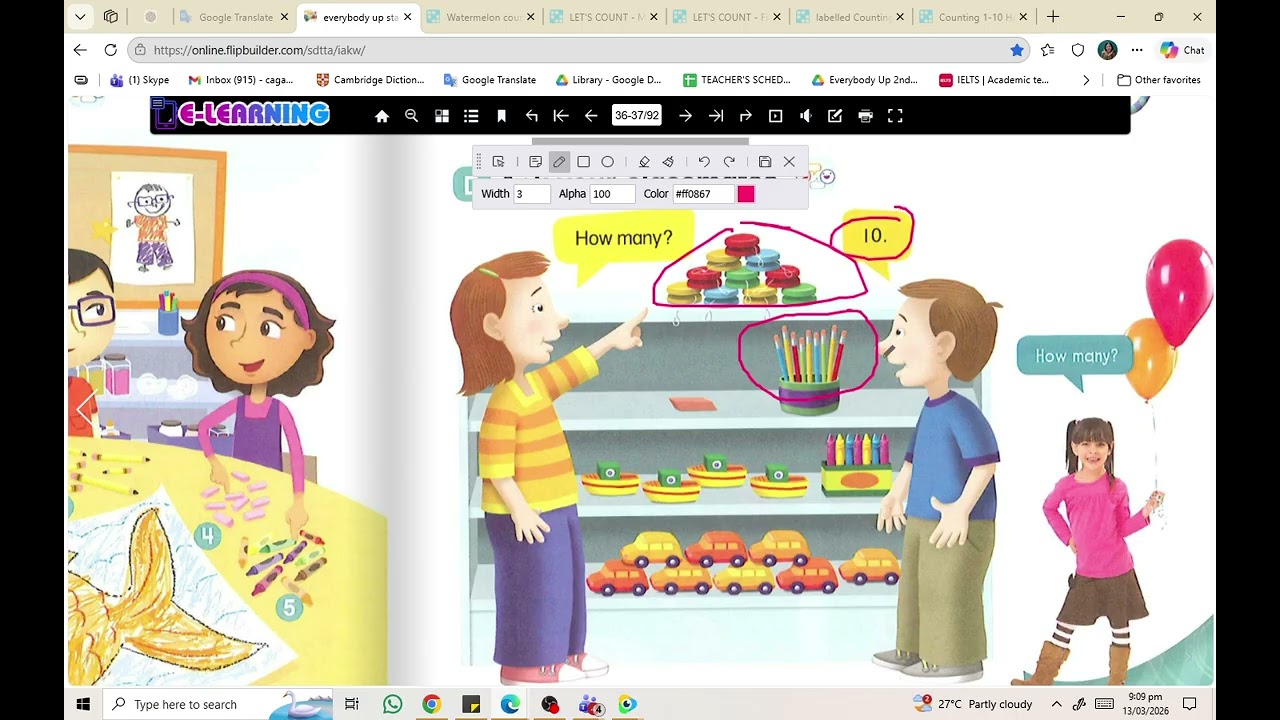Toggle flipbook auto-play mode
1280x720 pixels.
click(x=775, y=116)
